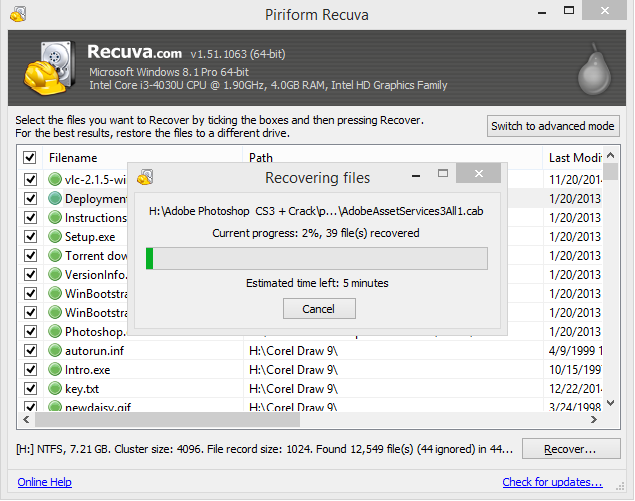Click green status dot for vlc-2.1.5 file
The image size is (635, 501).
(x=55, y=179)
